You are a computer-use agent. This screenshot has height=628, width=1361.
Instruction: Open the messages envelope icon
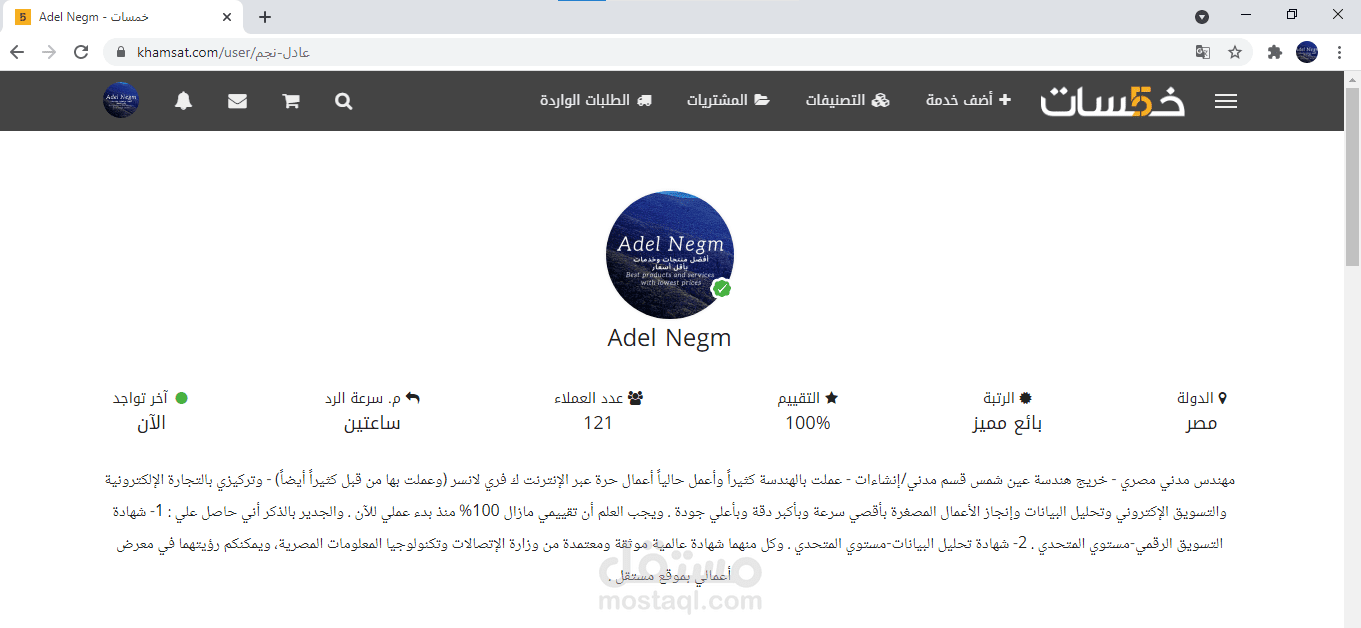[237, 100]
